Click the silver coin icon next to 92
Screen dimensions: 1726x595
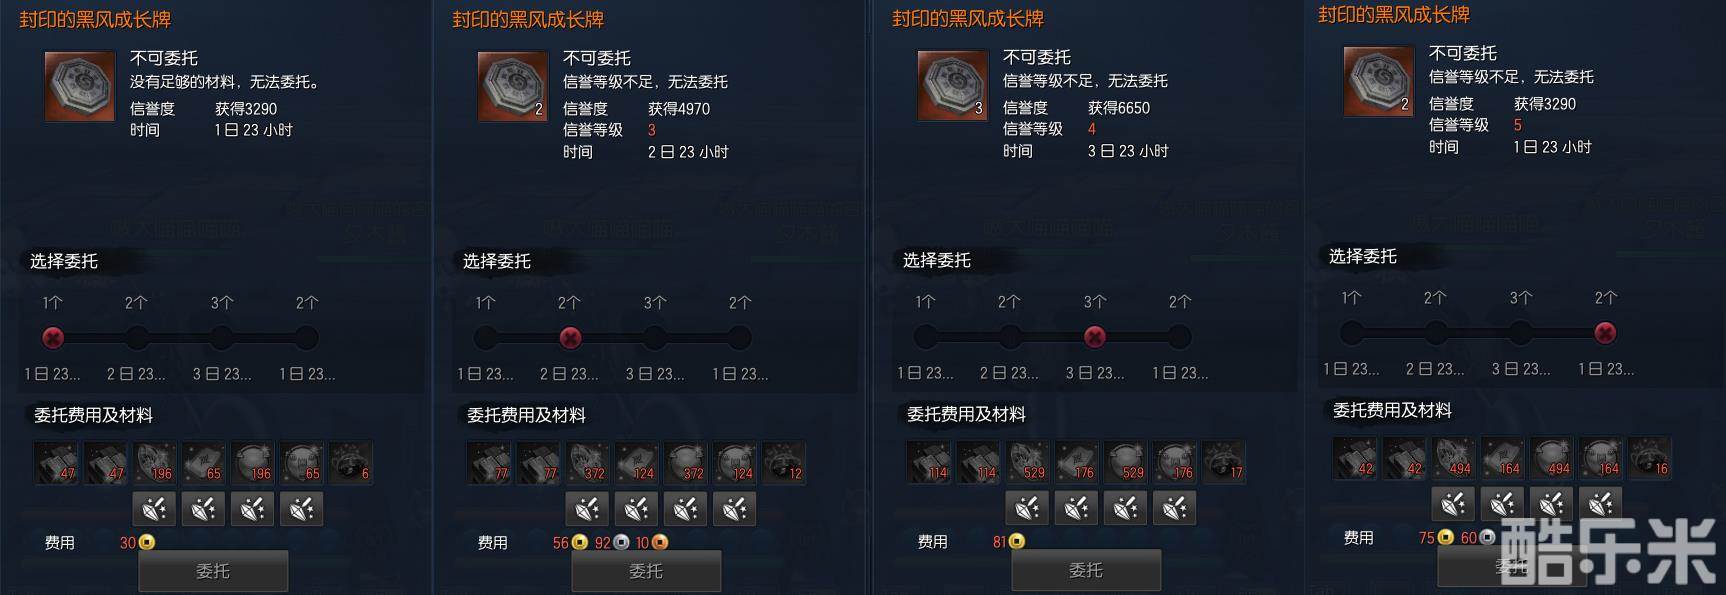621,542
